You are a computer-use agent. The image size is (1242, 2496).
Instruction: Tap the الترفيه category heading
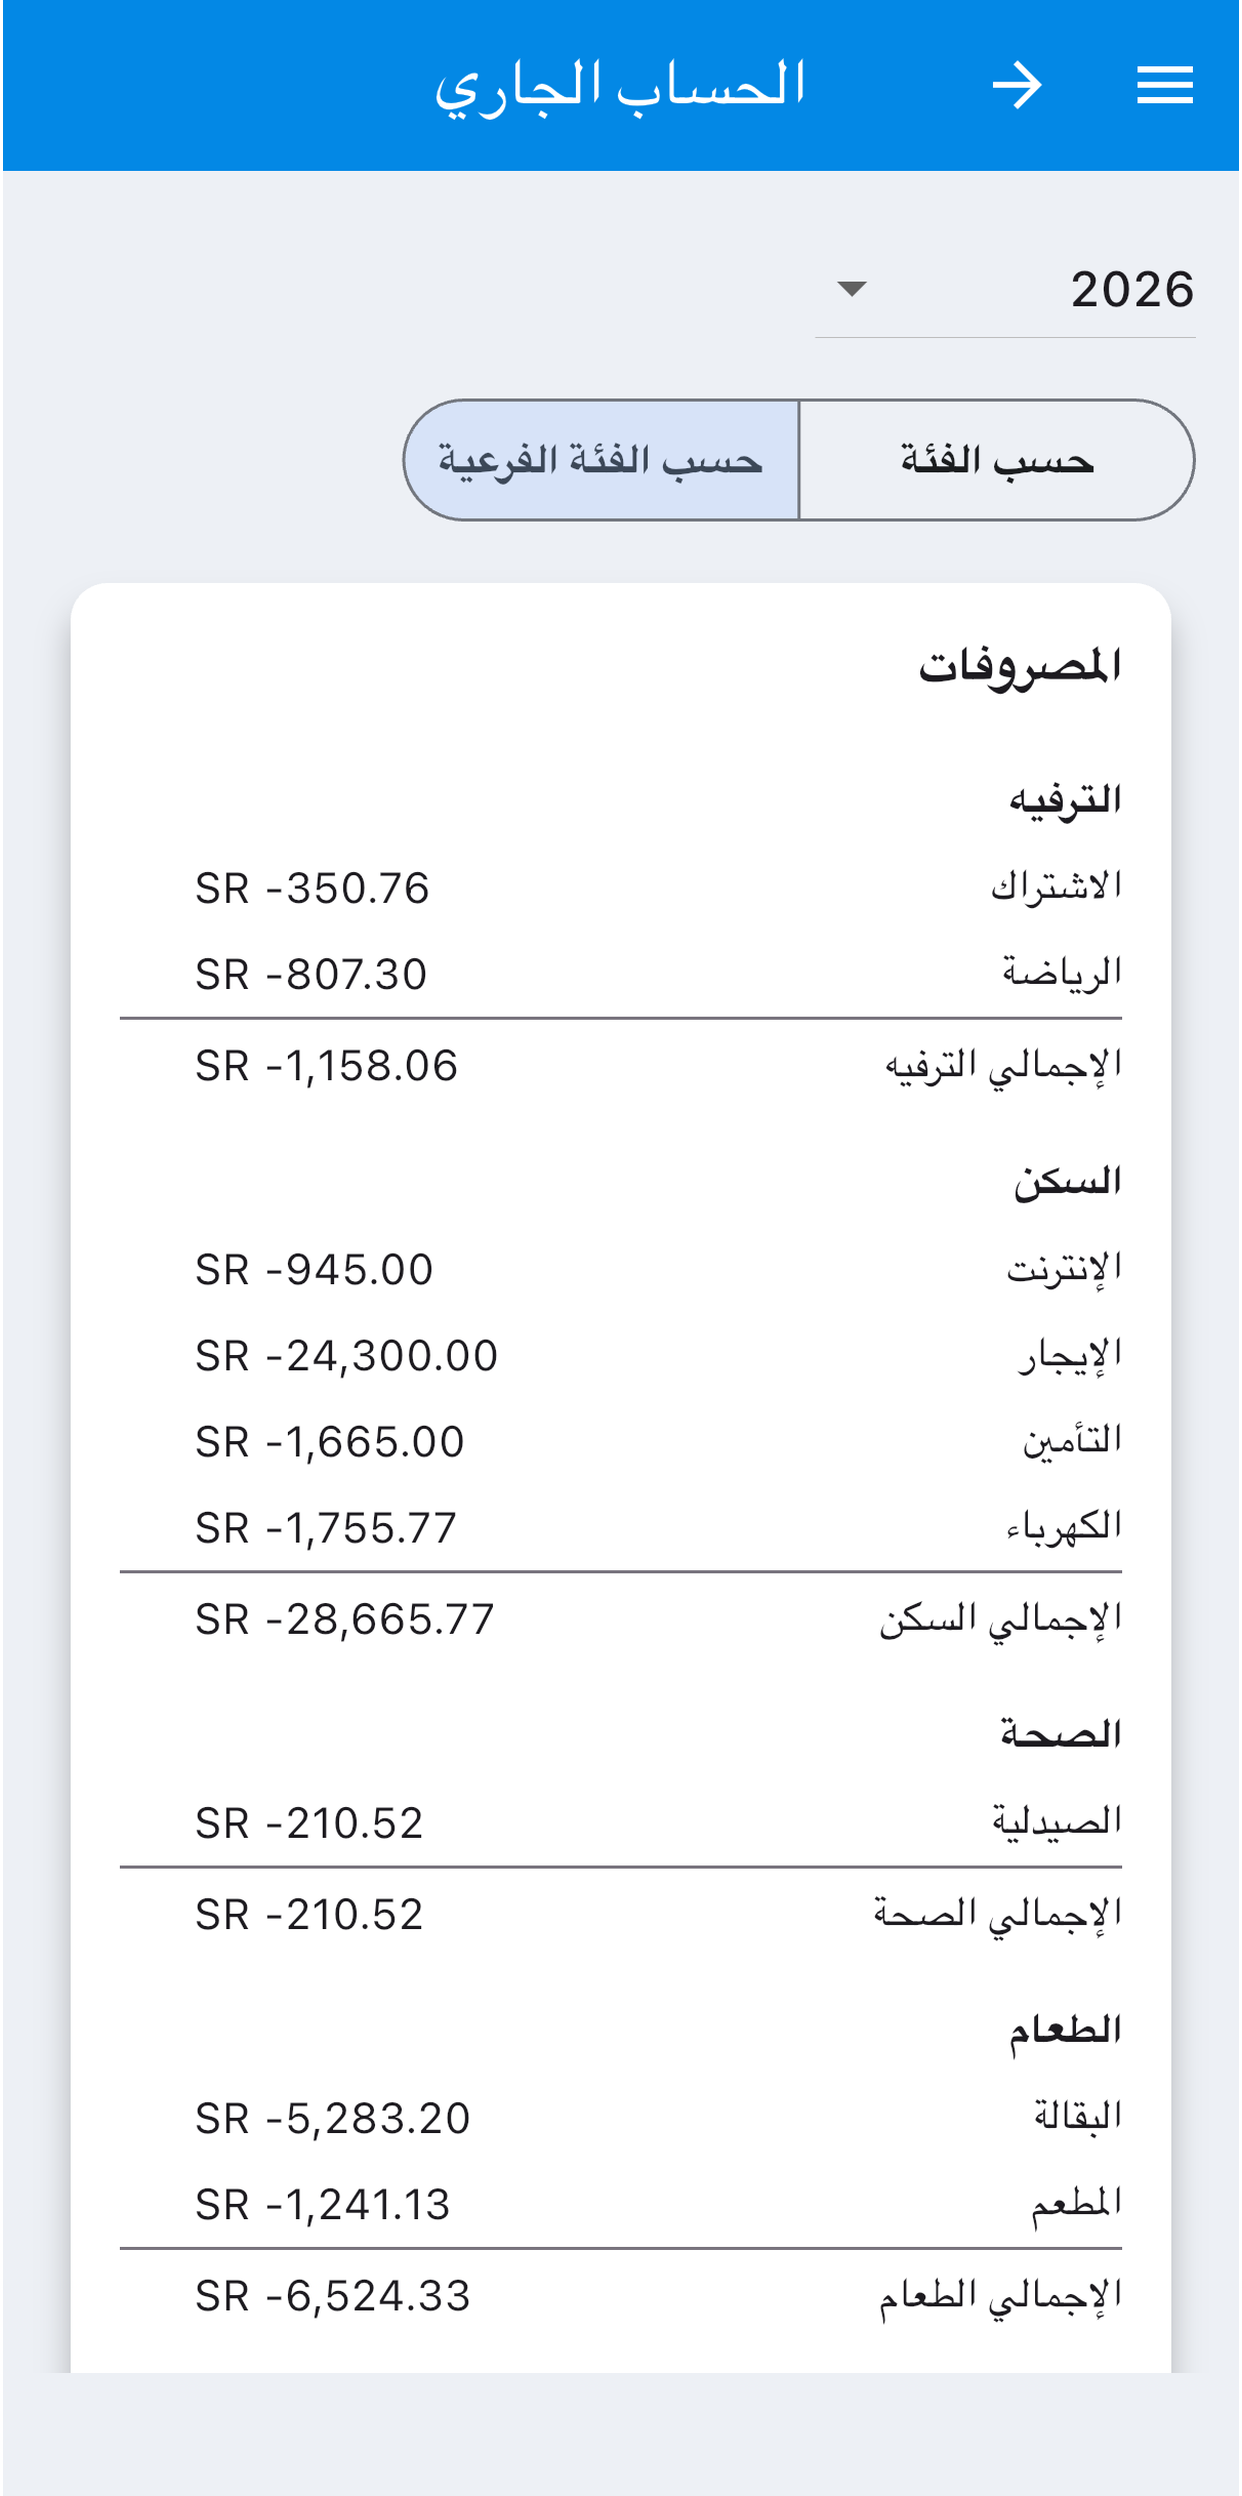pos(1065,800)
